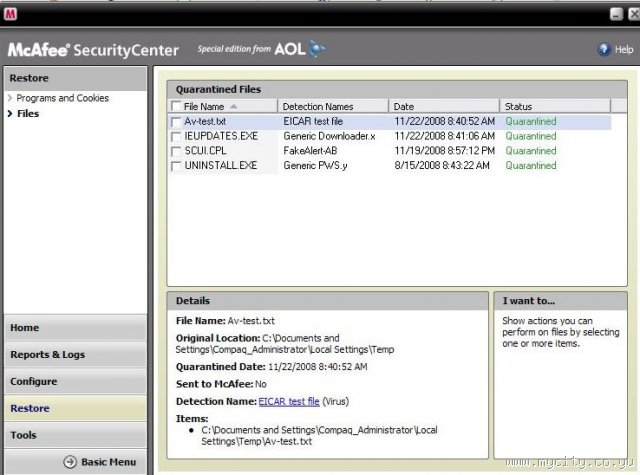
Task: Click the McAfee M logo in title bar
Action: click(x=10, y=14)
